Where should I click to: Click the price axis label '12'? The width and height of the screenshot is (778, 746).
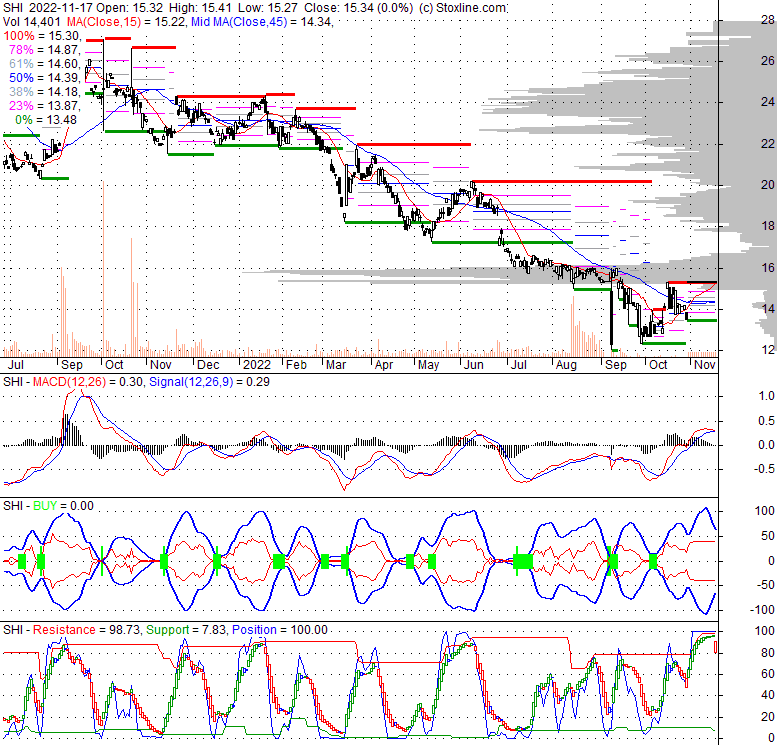(x=768, y=350)
